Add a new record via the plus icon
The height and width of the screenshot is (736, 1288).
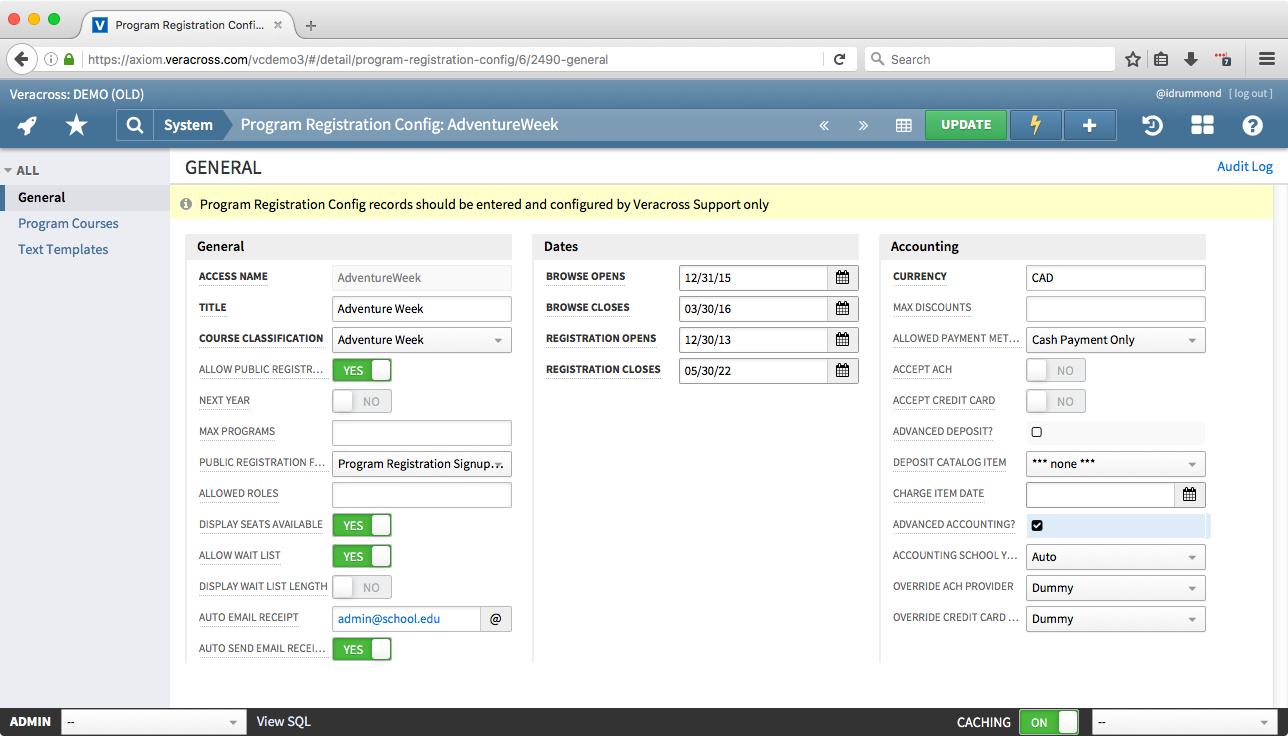click(1089, 125)
